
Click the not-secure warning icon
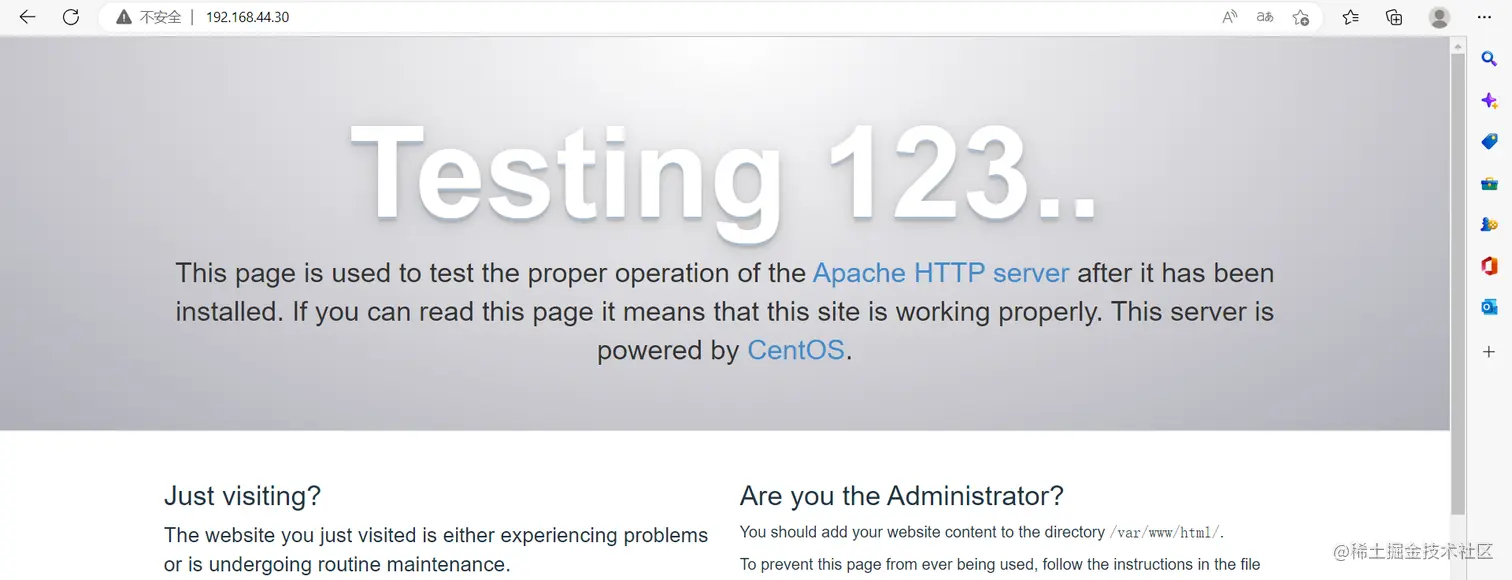[124, 17]
